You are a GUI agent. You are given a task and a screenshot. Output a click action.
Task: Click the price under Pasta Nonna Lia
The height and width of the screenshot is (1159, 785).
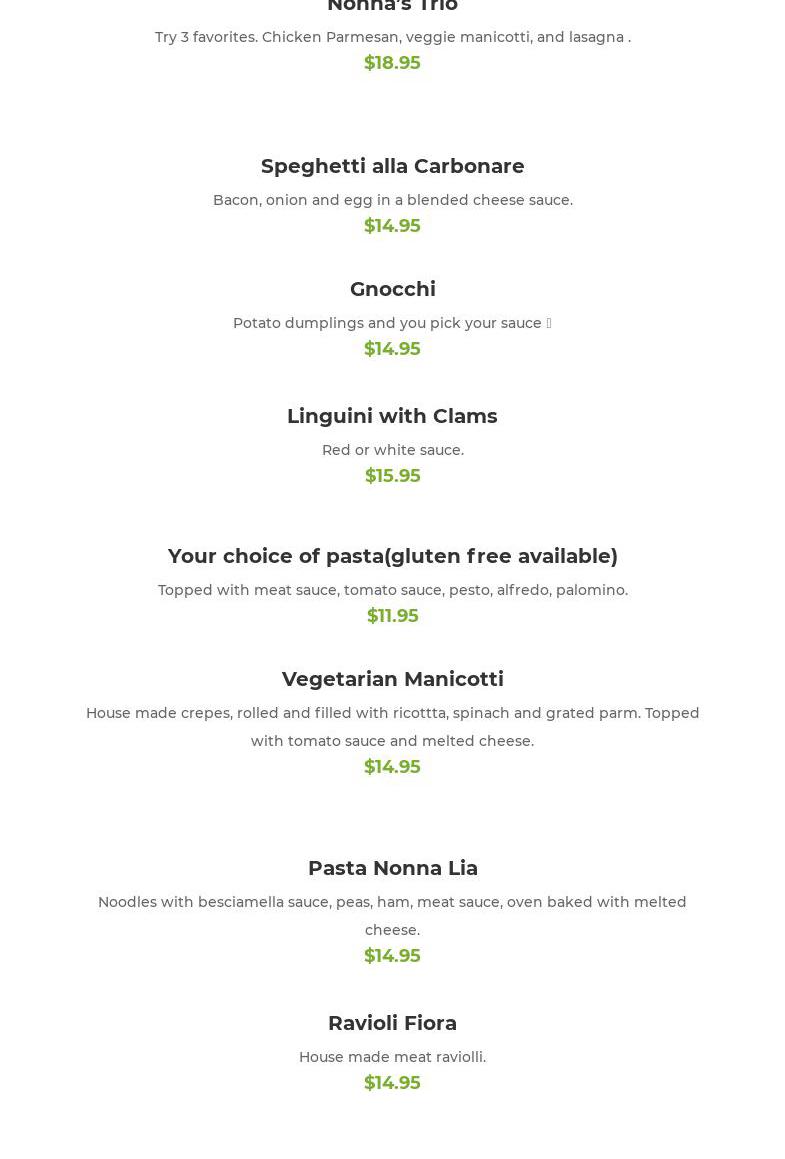tap(392, 956)
